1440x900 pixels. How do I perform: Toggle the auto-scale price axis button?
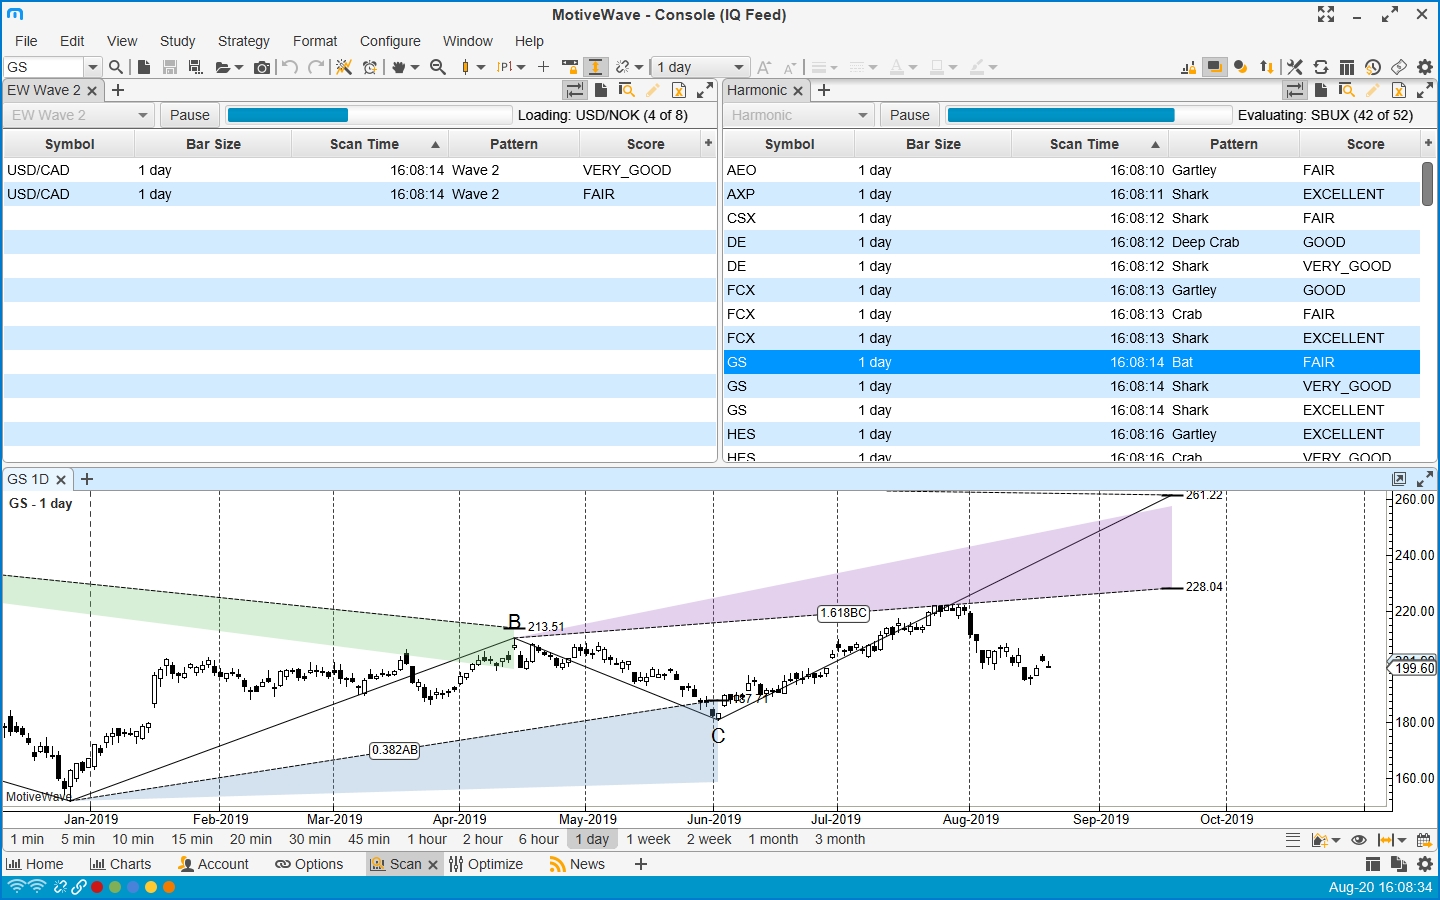click(x=596, y=67)
